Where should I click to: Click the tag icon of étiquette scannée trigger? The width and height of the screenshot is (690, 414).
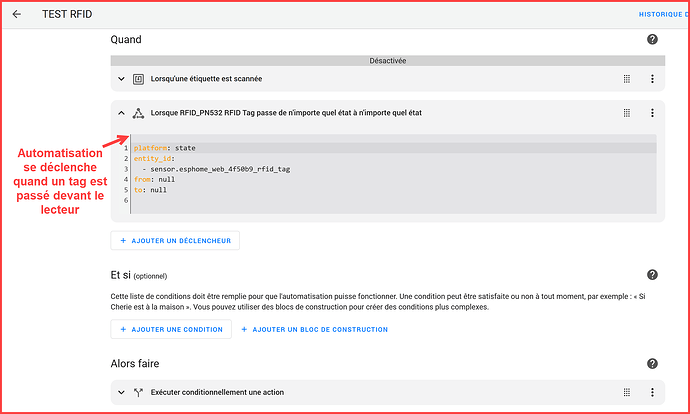point(139,79)
